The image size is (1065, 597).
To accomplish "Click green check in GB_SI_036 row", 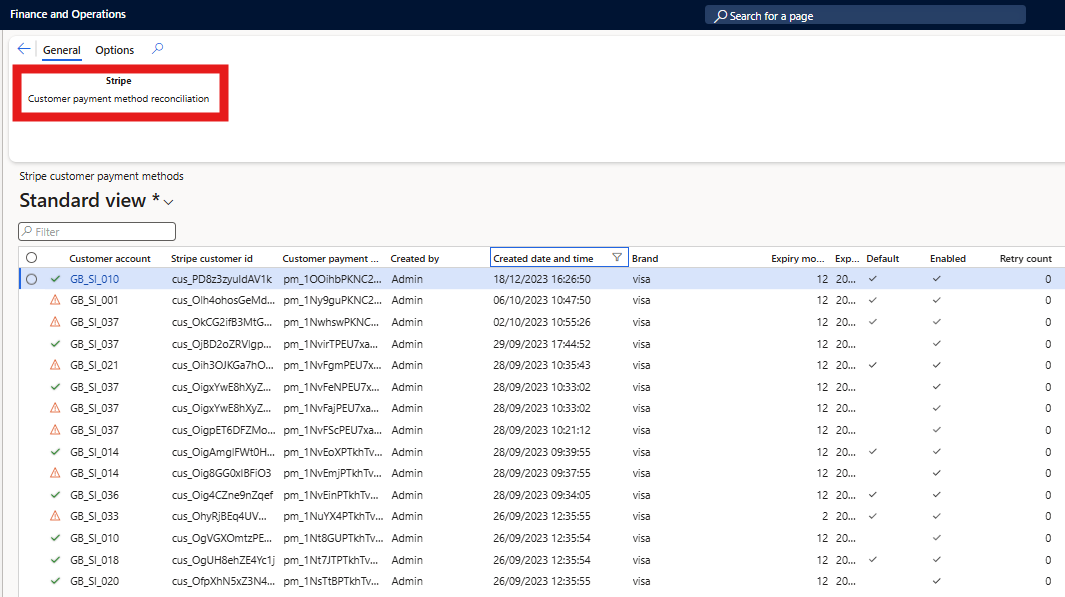I will pyautogui.click(x=56, y=495).
